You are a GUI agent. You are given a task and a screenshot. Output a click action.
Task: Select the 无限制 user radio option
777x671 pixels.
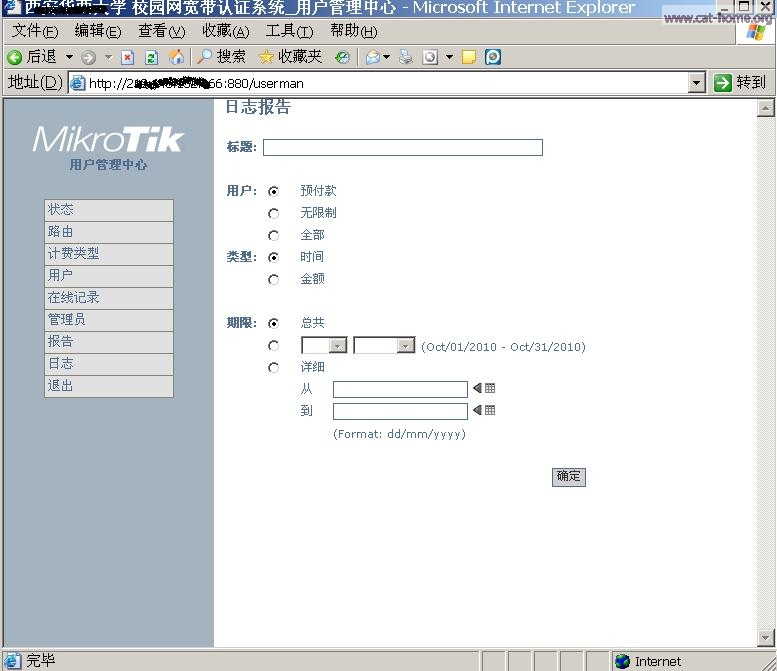coord(273,213)
